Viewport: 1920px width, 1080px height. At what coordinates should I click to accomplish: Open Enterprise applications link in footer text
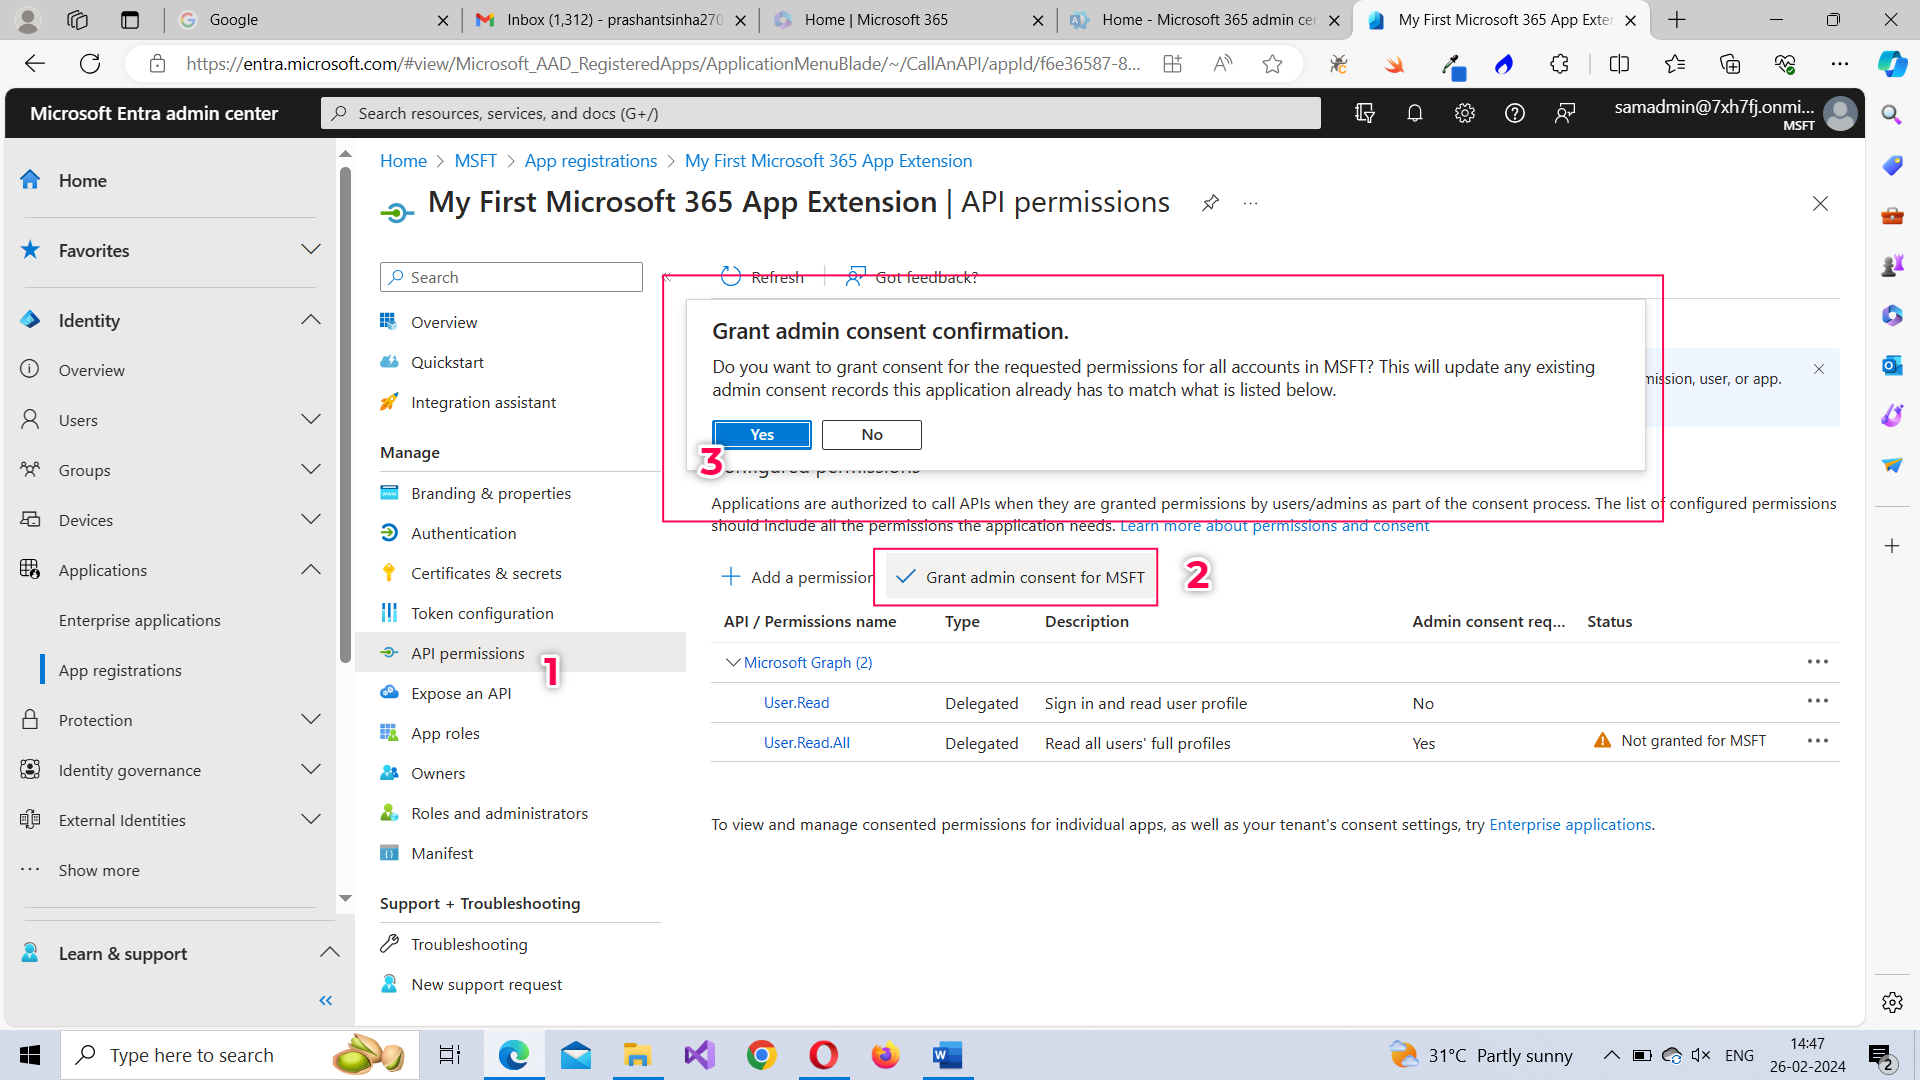tap(1570, 824)
